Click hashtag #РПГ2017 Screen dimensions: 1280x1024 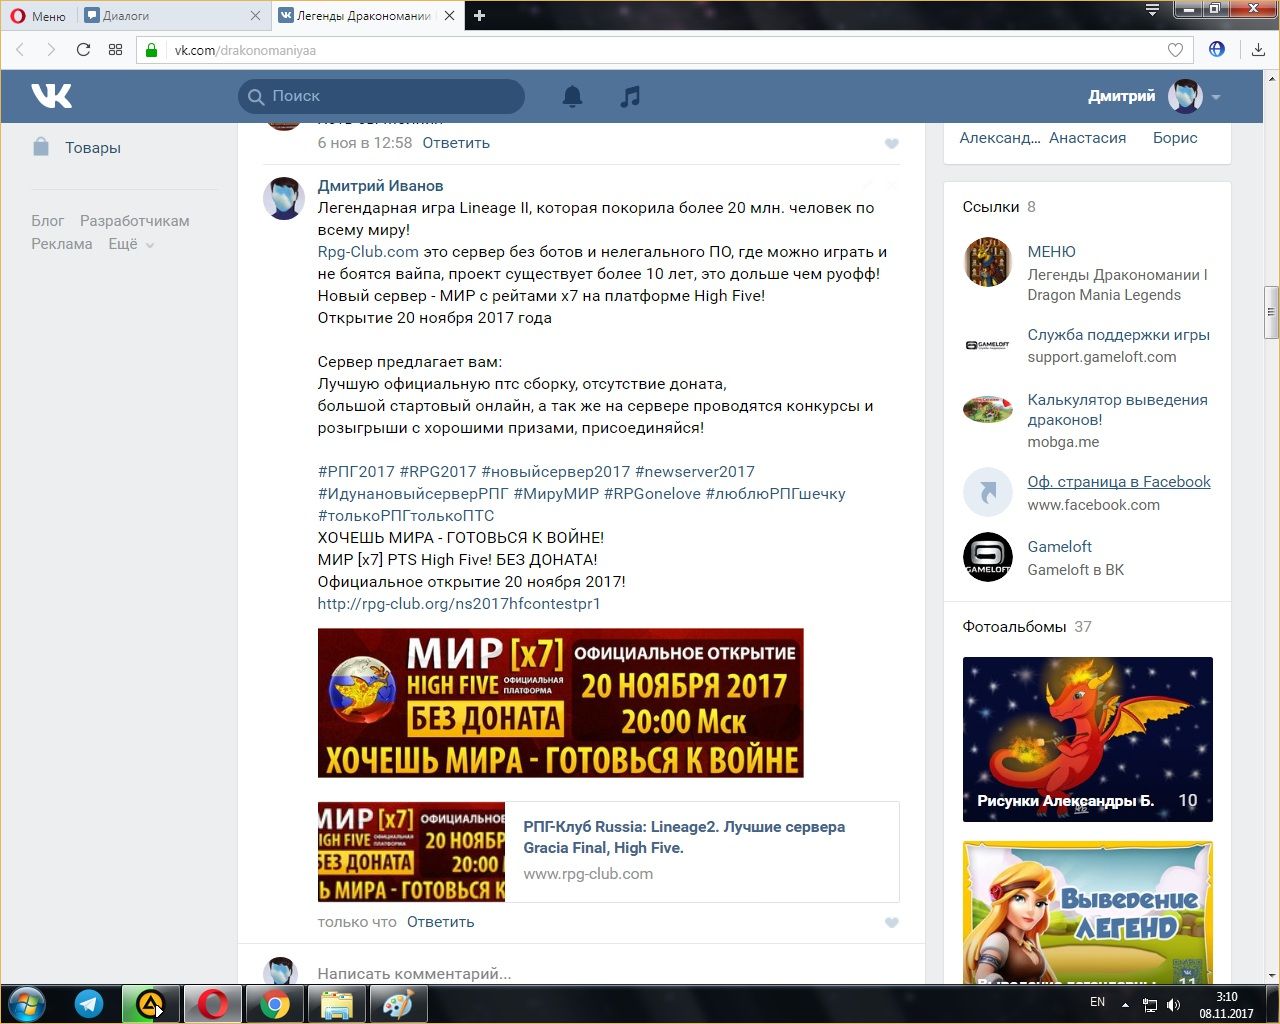pos(356,472)
